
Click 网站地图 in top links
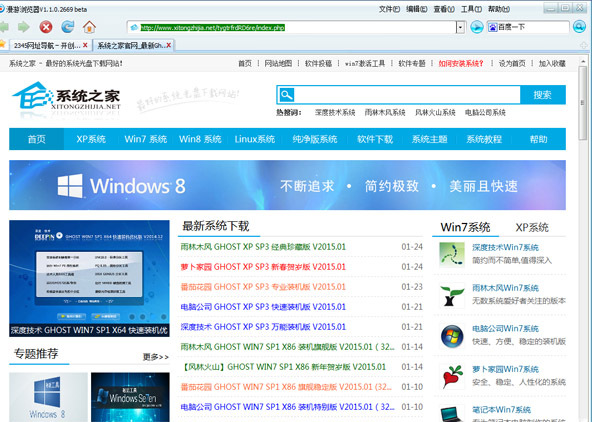278,63
